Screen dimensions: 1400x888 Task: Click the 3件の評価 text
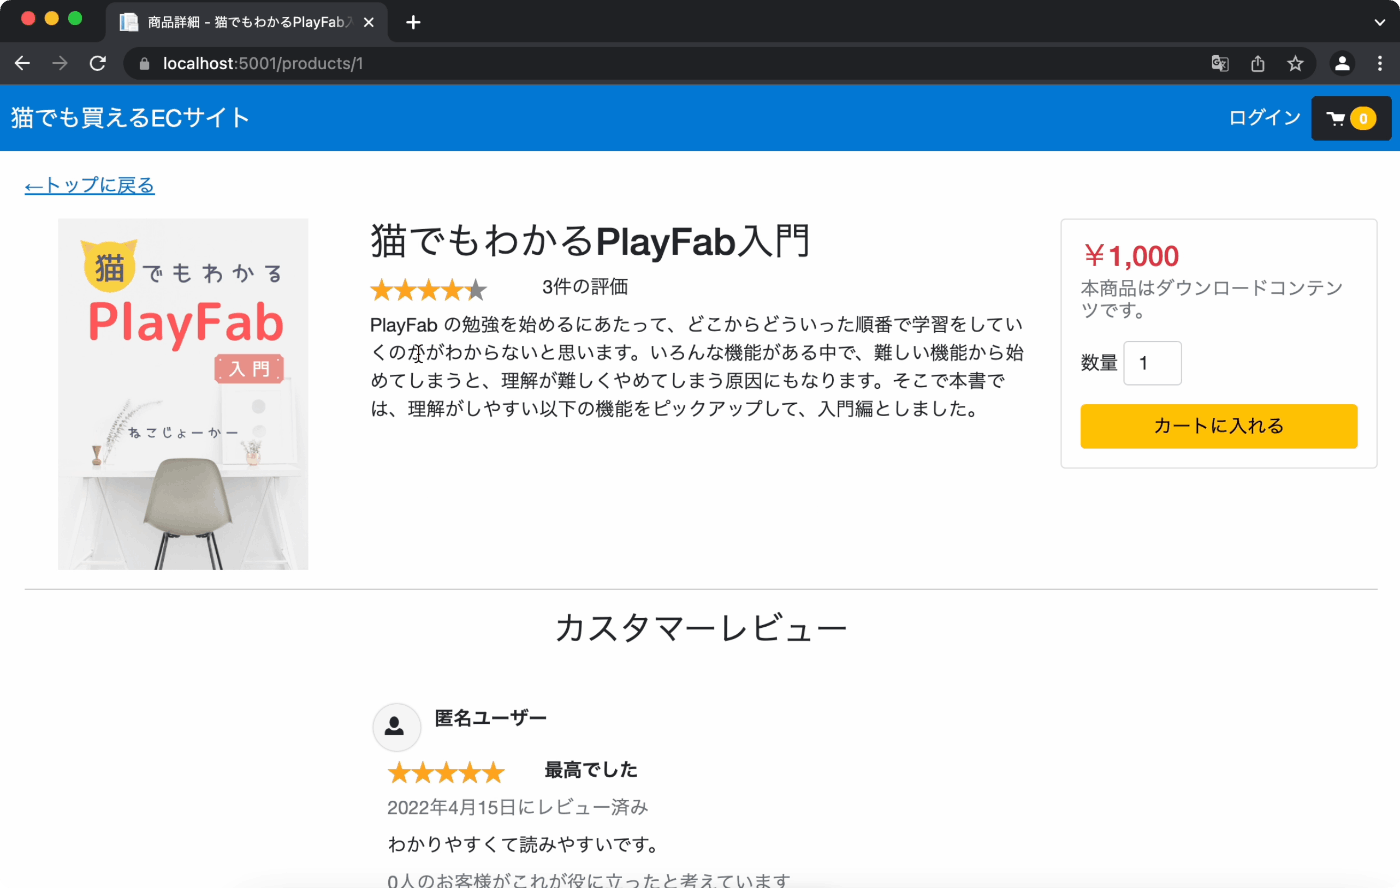click(x=585, y=287)
